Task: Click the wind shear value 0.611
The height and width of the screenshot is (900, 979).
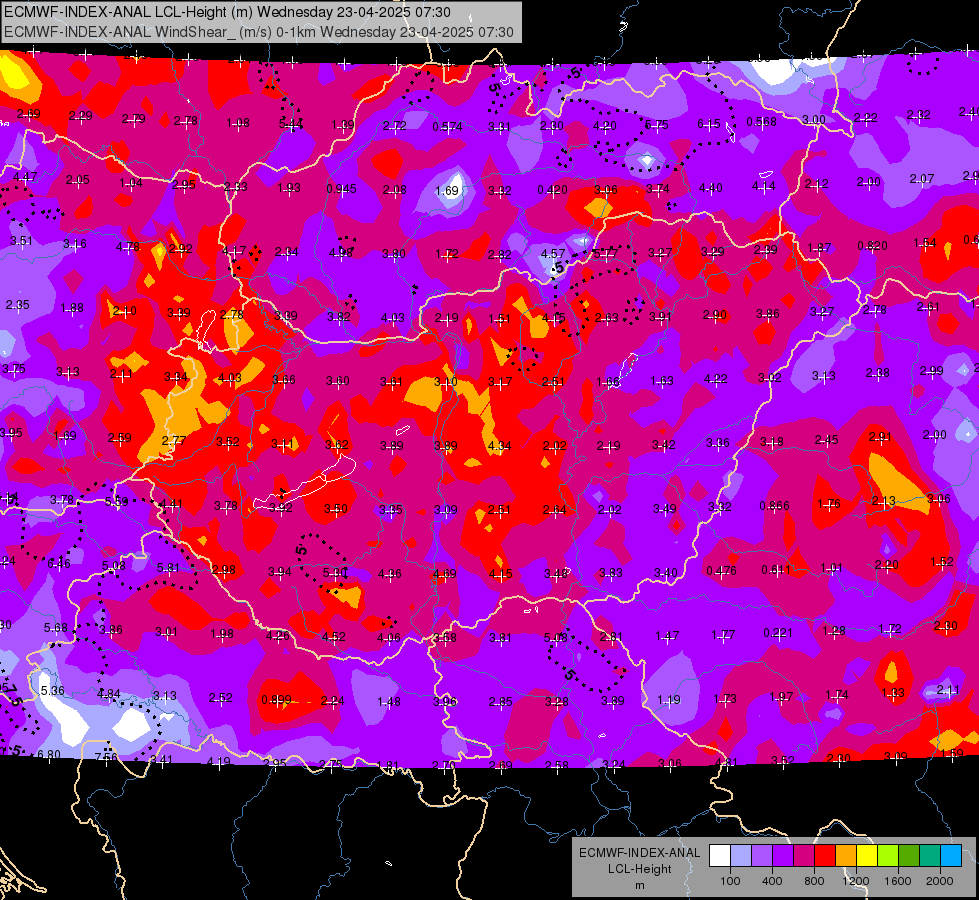Action: point(776,569)
